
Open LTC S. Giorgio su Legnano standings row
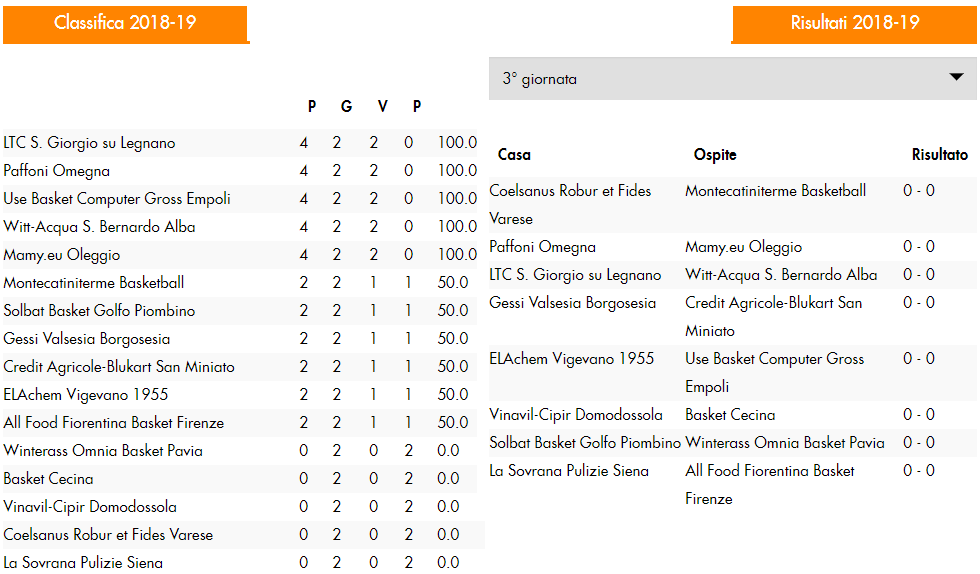240,143
